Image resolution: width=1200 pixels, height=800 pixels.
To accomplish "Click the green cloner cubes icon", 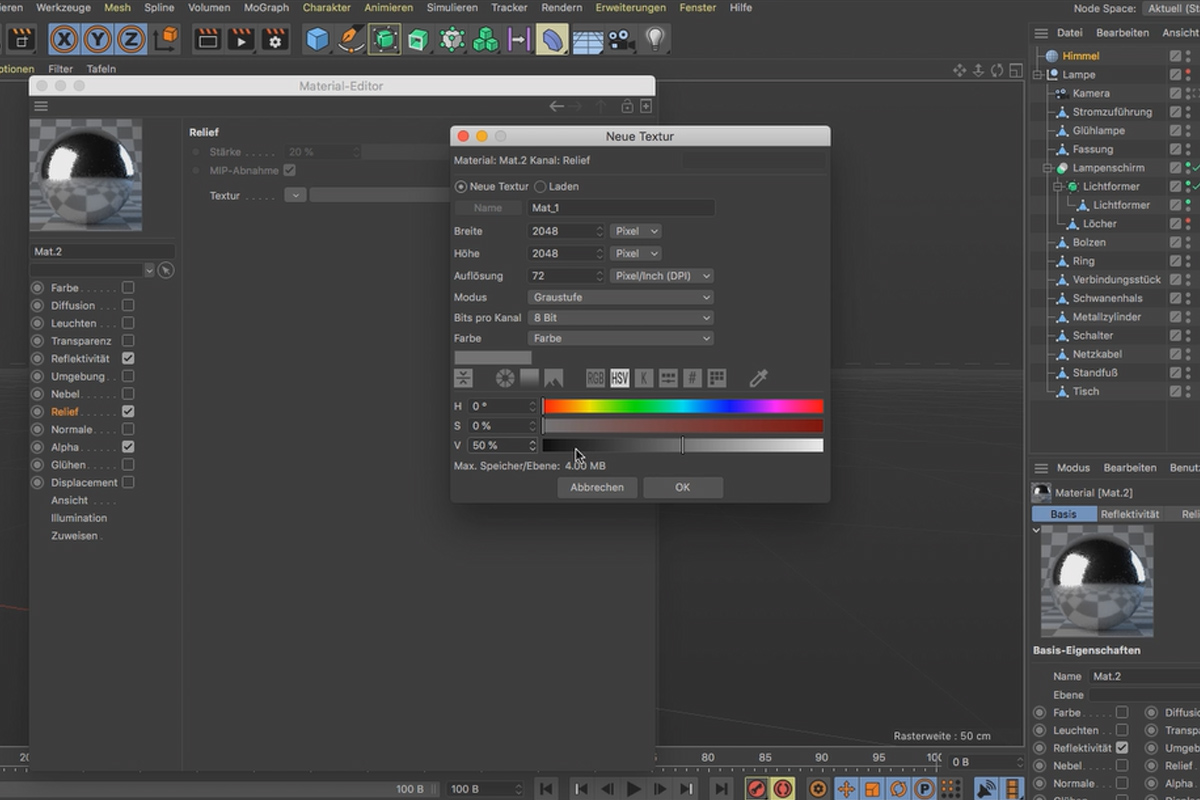I will pos(486,39).
